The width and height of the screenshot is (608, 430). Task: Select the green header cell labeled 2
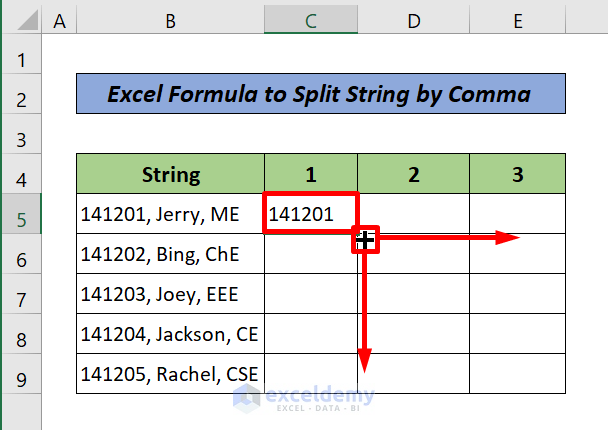[x=413, y=175]
